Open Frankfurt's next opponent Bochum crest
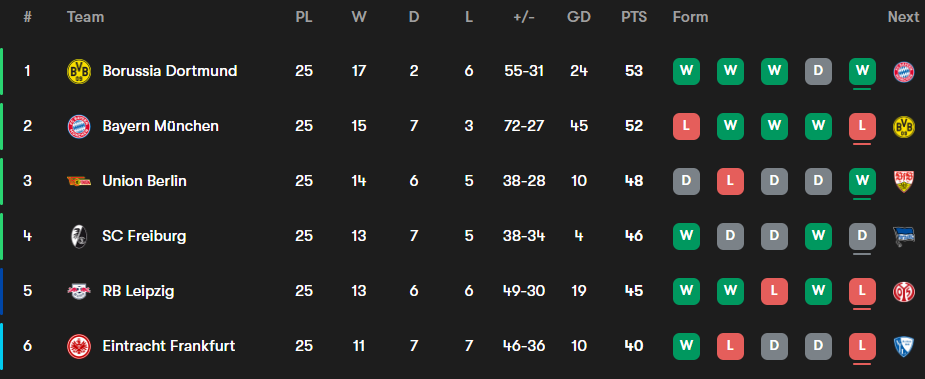This screenshot has height=379, width=925. tap(904, 346)
